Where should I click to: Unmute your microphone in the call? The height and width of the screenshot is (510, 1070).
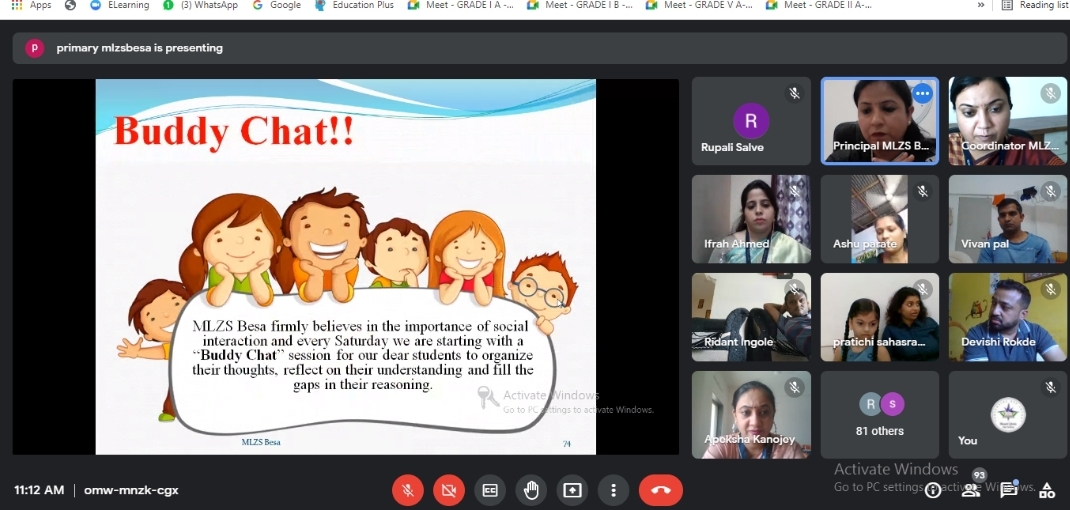(x=407, y=490)
